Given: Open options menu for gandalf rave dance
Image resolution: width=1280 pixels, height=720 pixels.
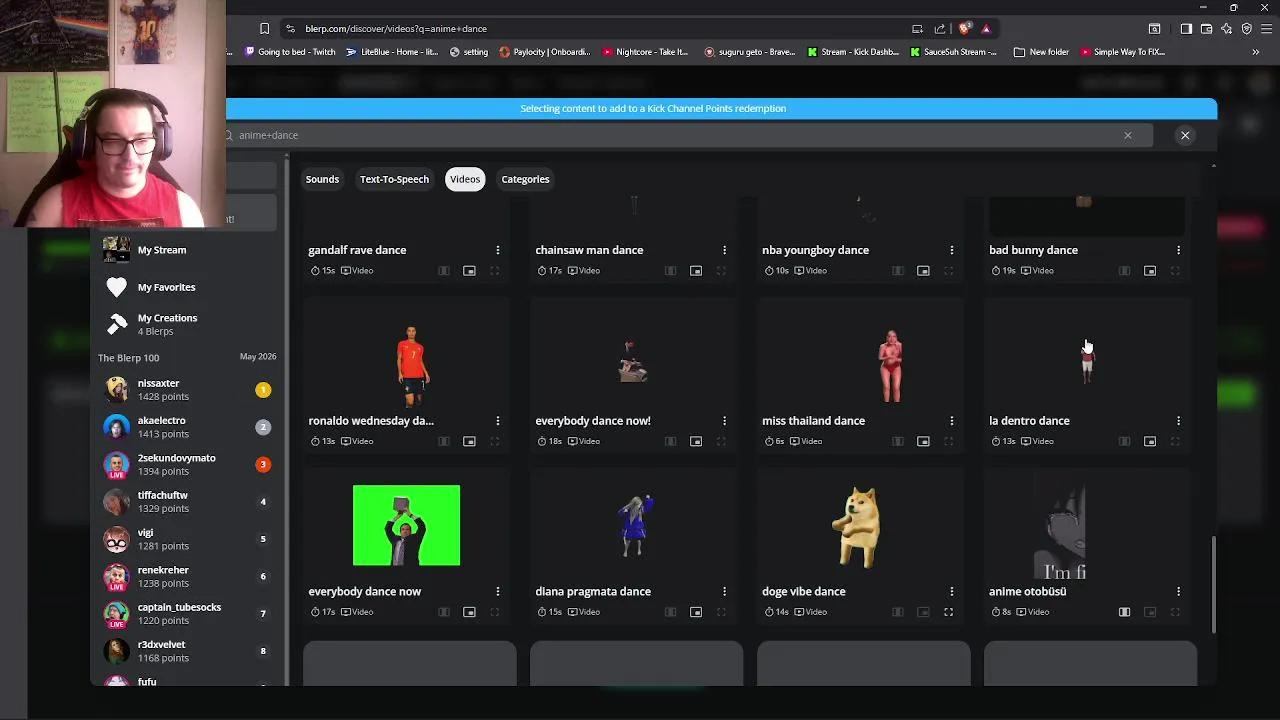Looking at the screenshot, I should pos(497,250).
